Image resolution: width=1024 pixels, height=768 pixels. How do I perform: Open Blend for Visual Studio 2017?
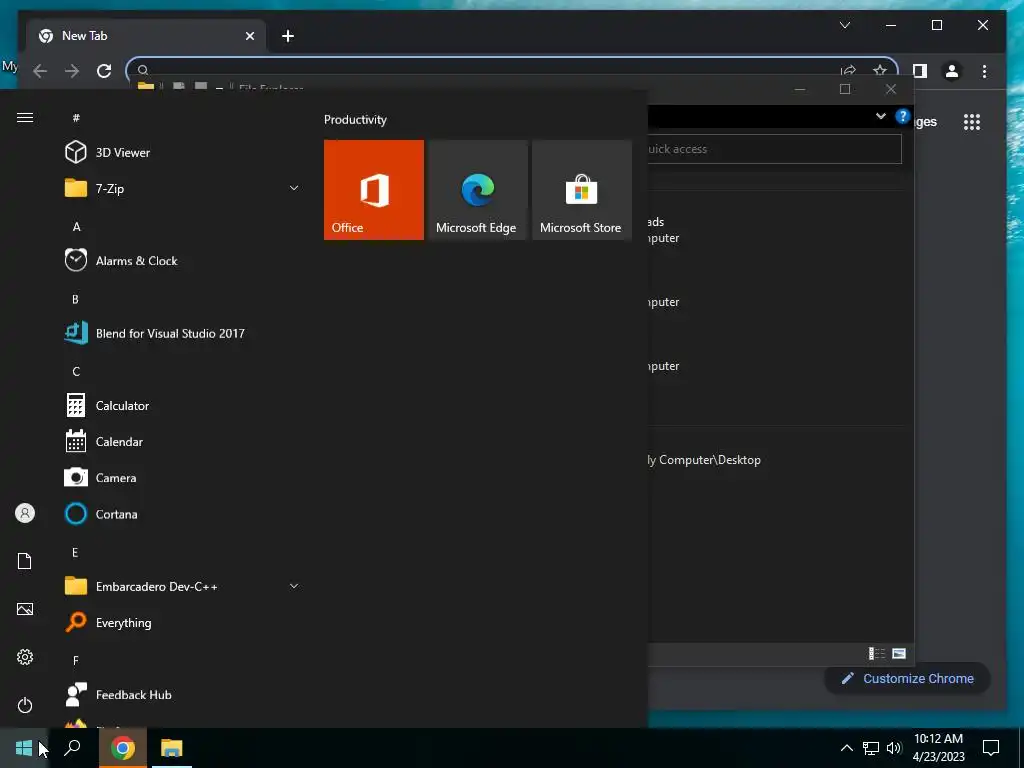(170, 333)
